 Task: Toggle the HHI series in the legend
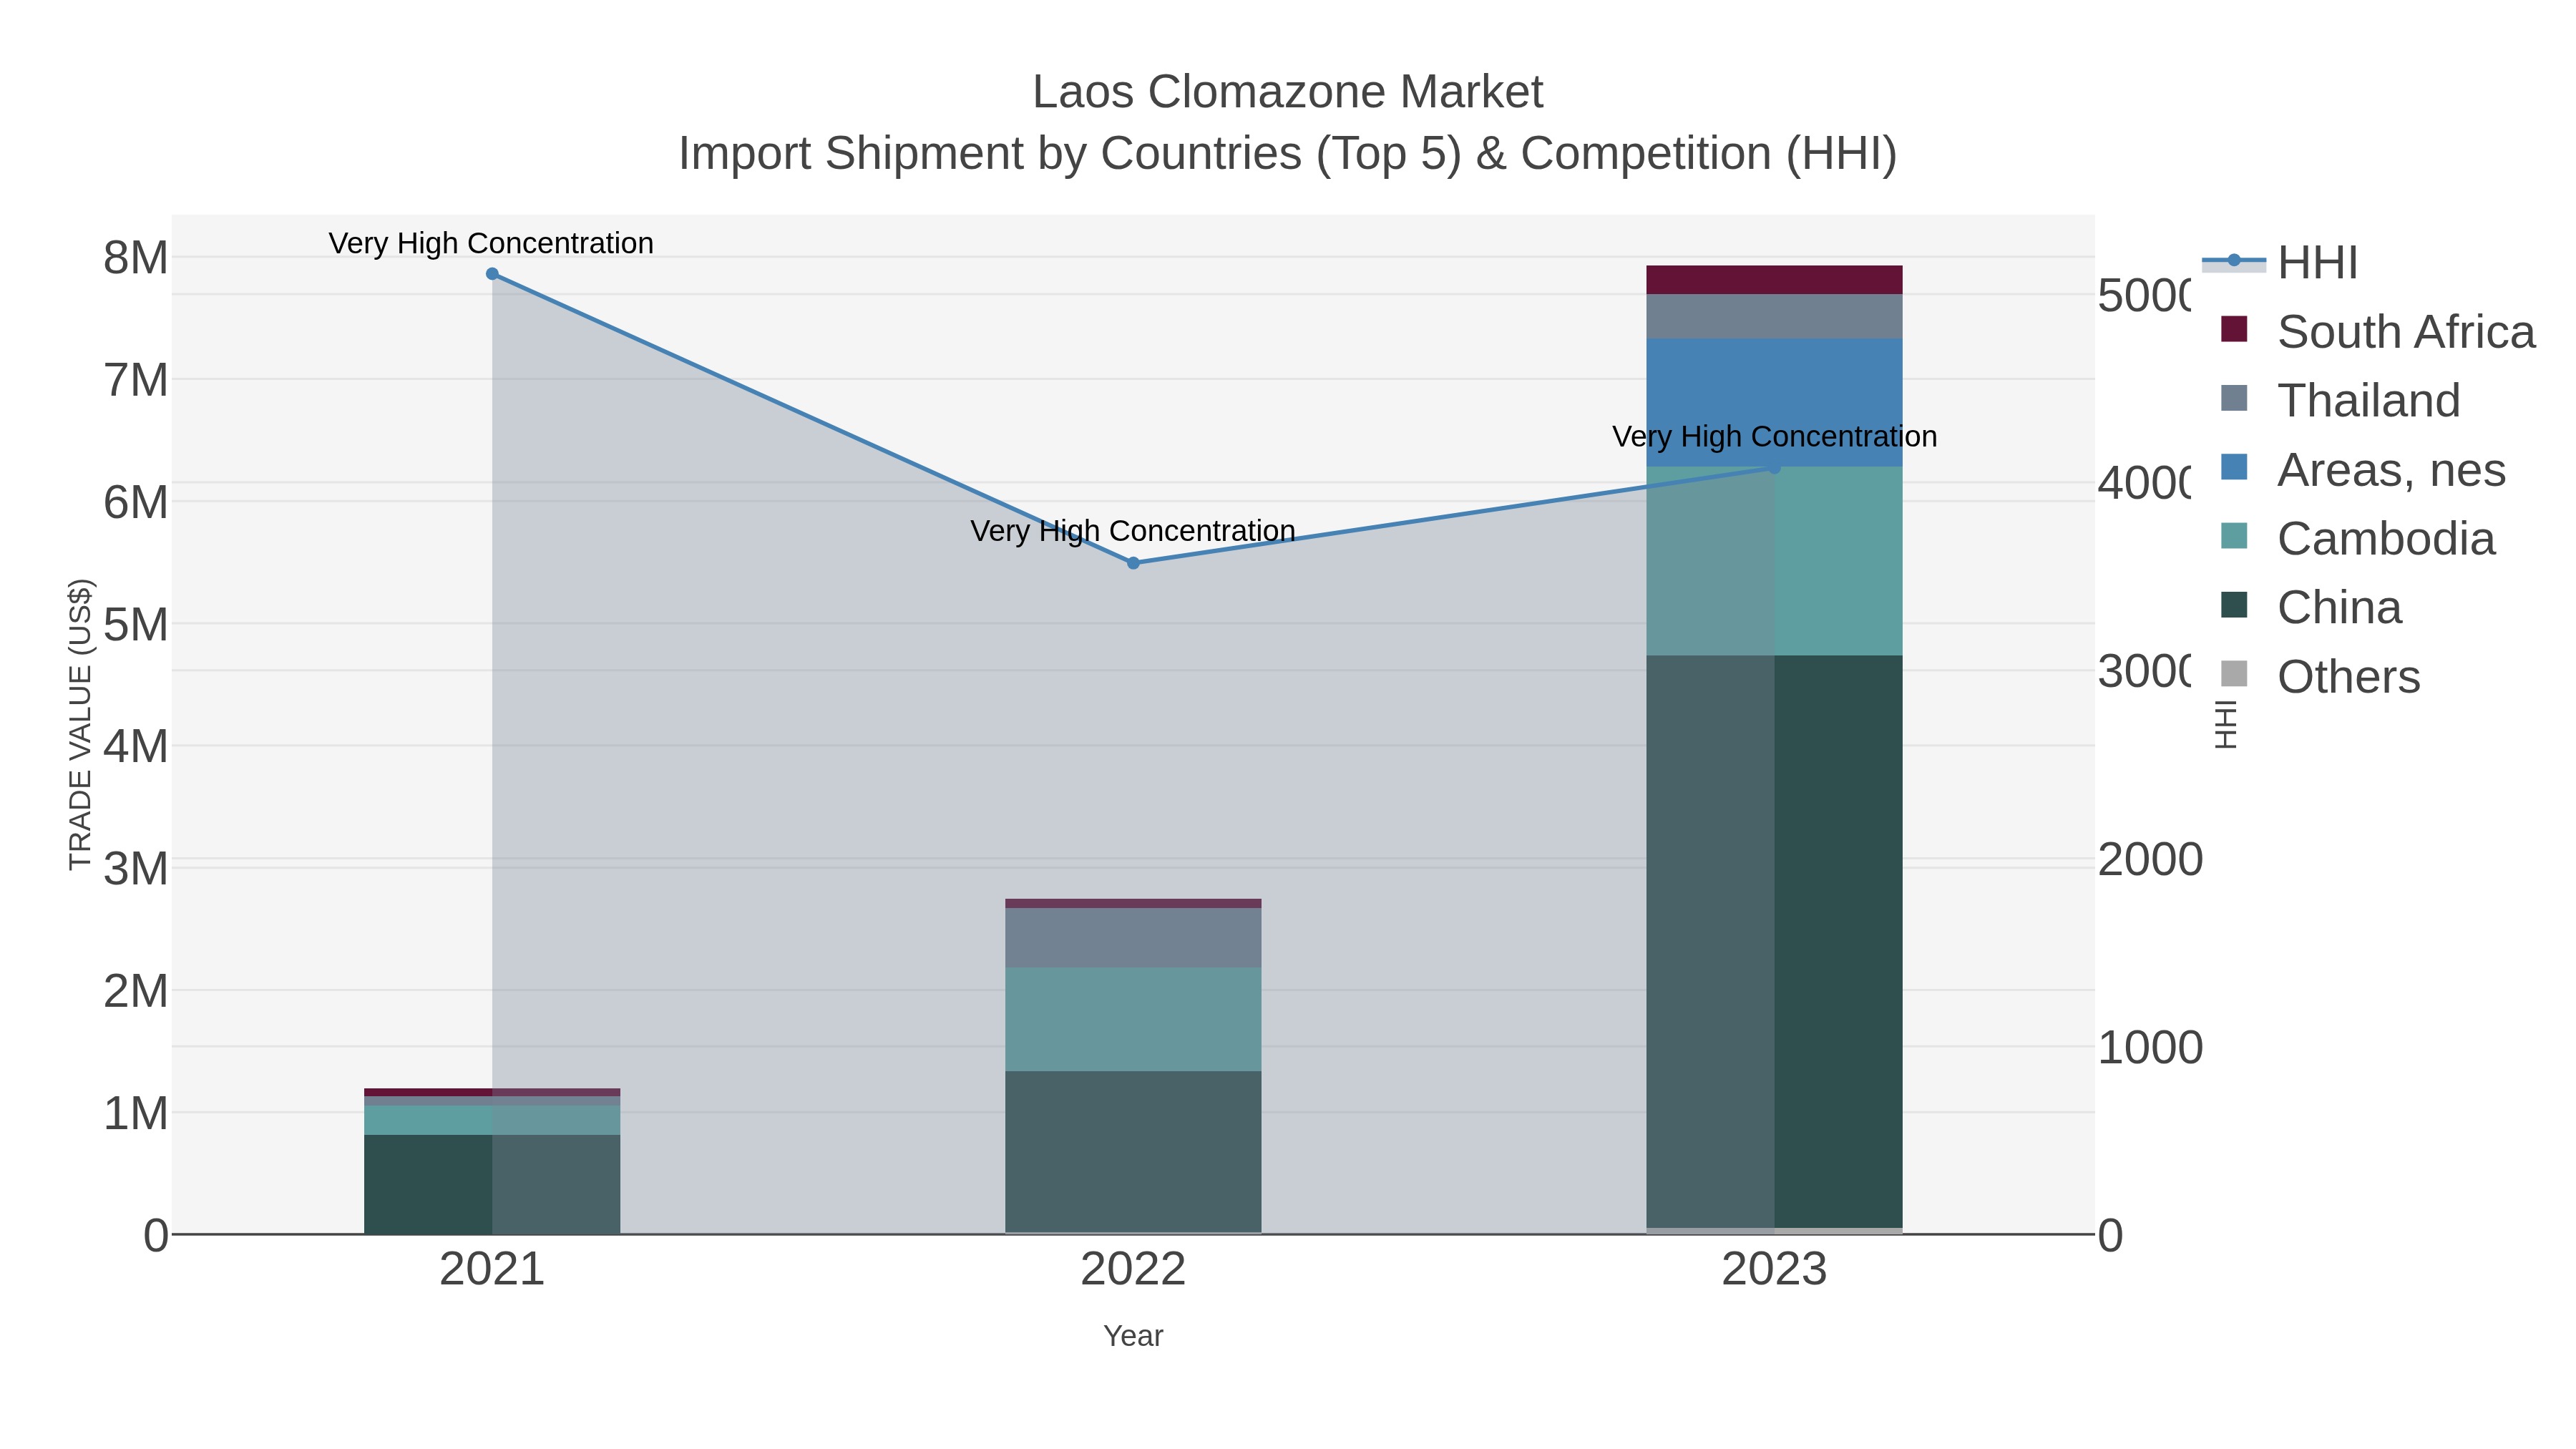coord(2280,262)
